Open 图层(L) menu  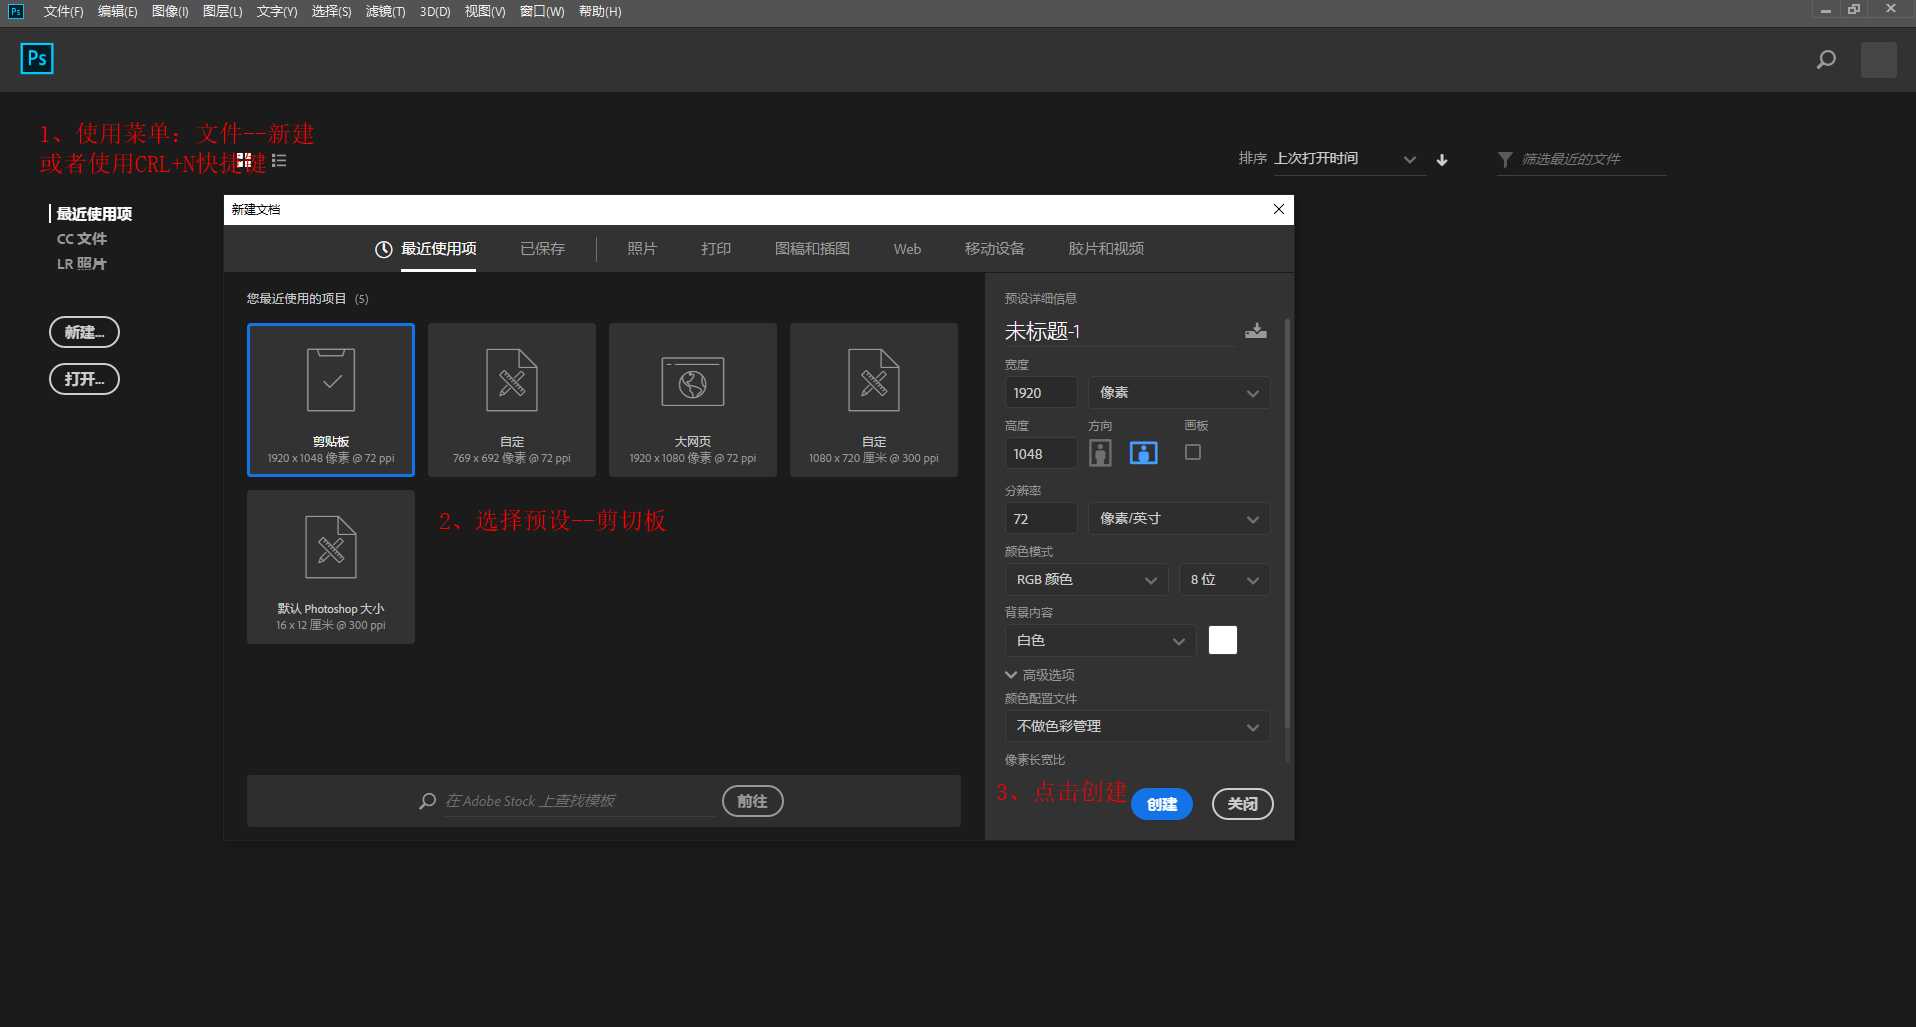pyautogui.click(x=222, y=11)
